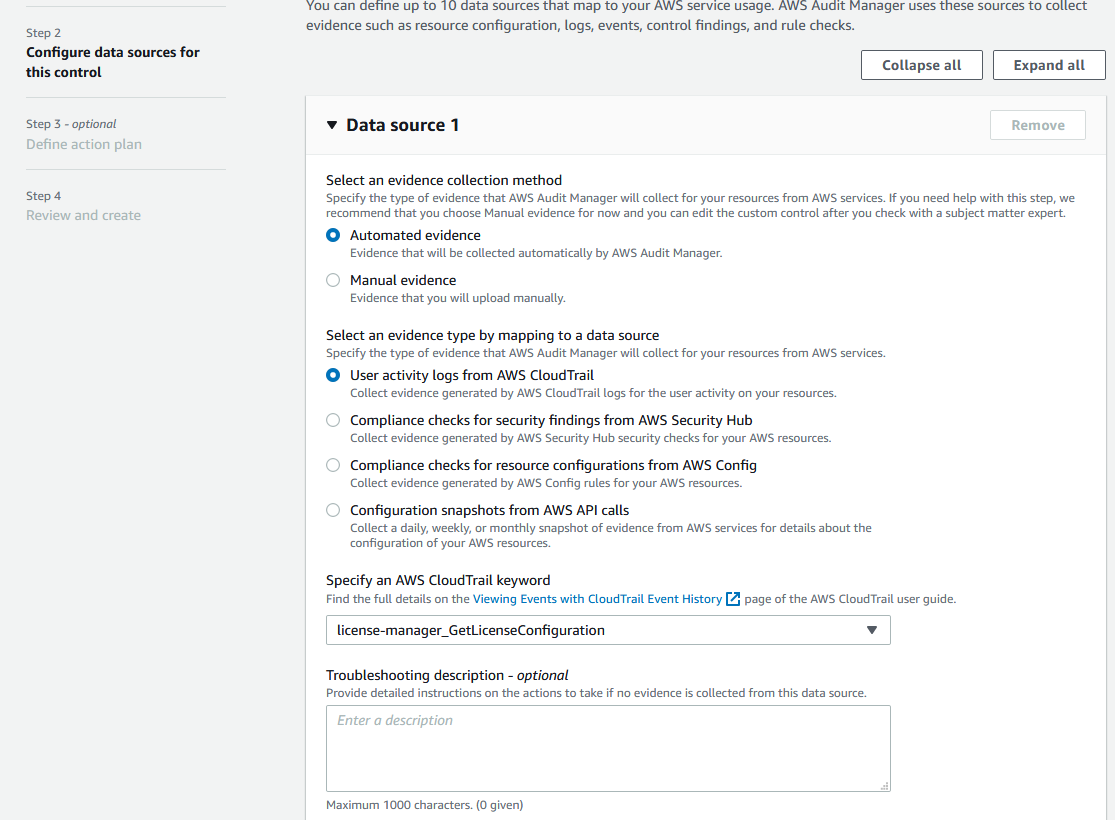The width and height of the screenshot is (1115, 820).
Task: Choose User activity logs from AWS CloudTrail
Action: click(x=333, y=376)
